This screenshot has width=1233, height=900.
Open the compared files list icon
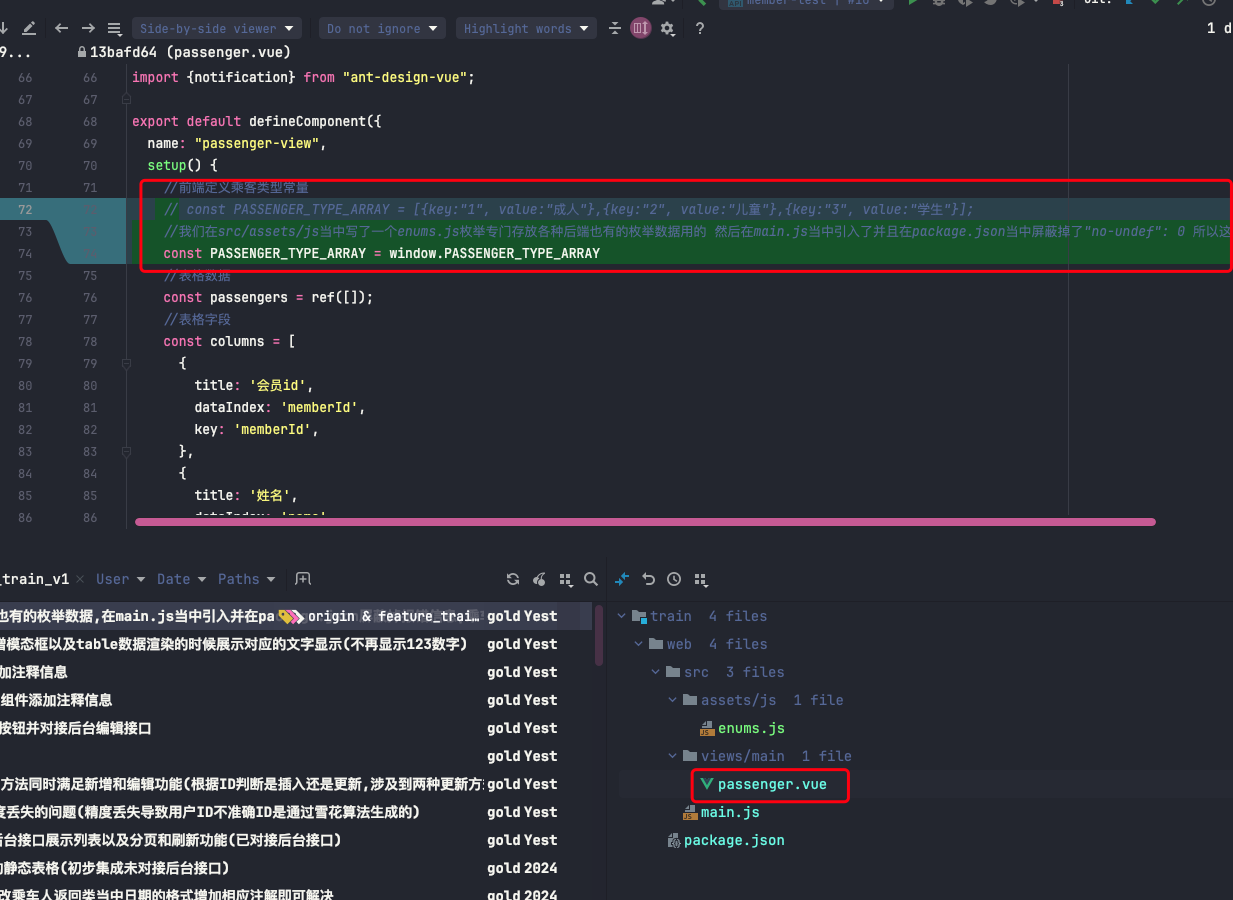coord(114,29)
